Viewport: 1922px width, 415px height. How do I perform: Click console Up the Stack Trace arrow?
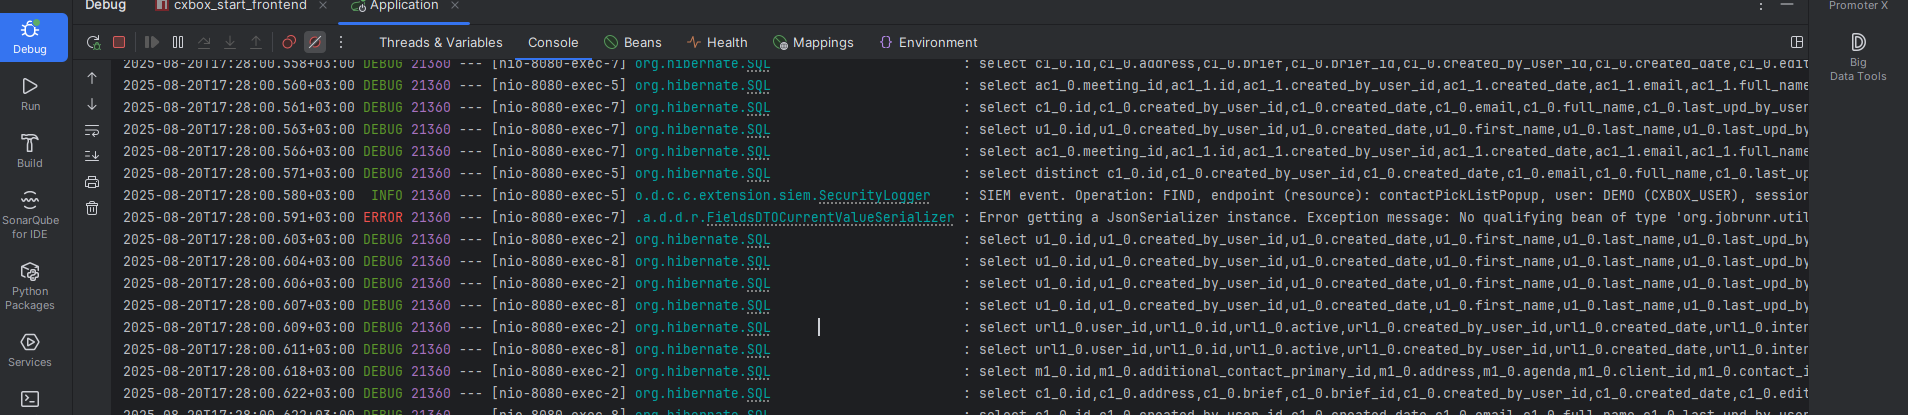92,78
